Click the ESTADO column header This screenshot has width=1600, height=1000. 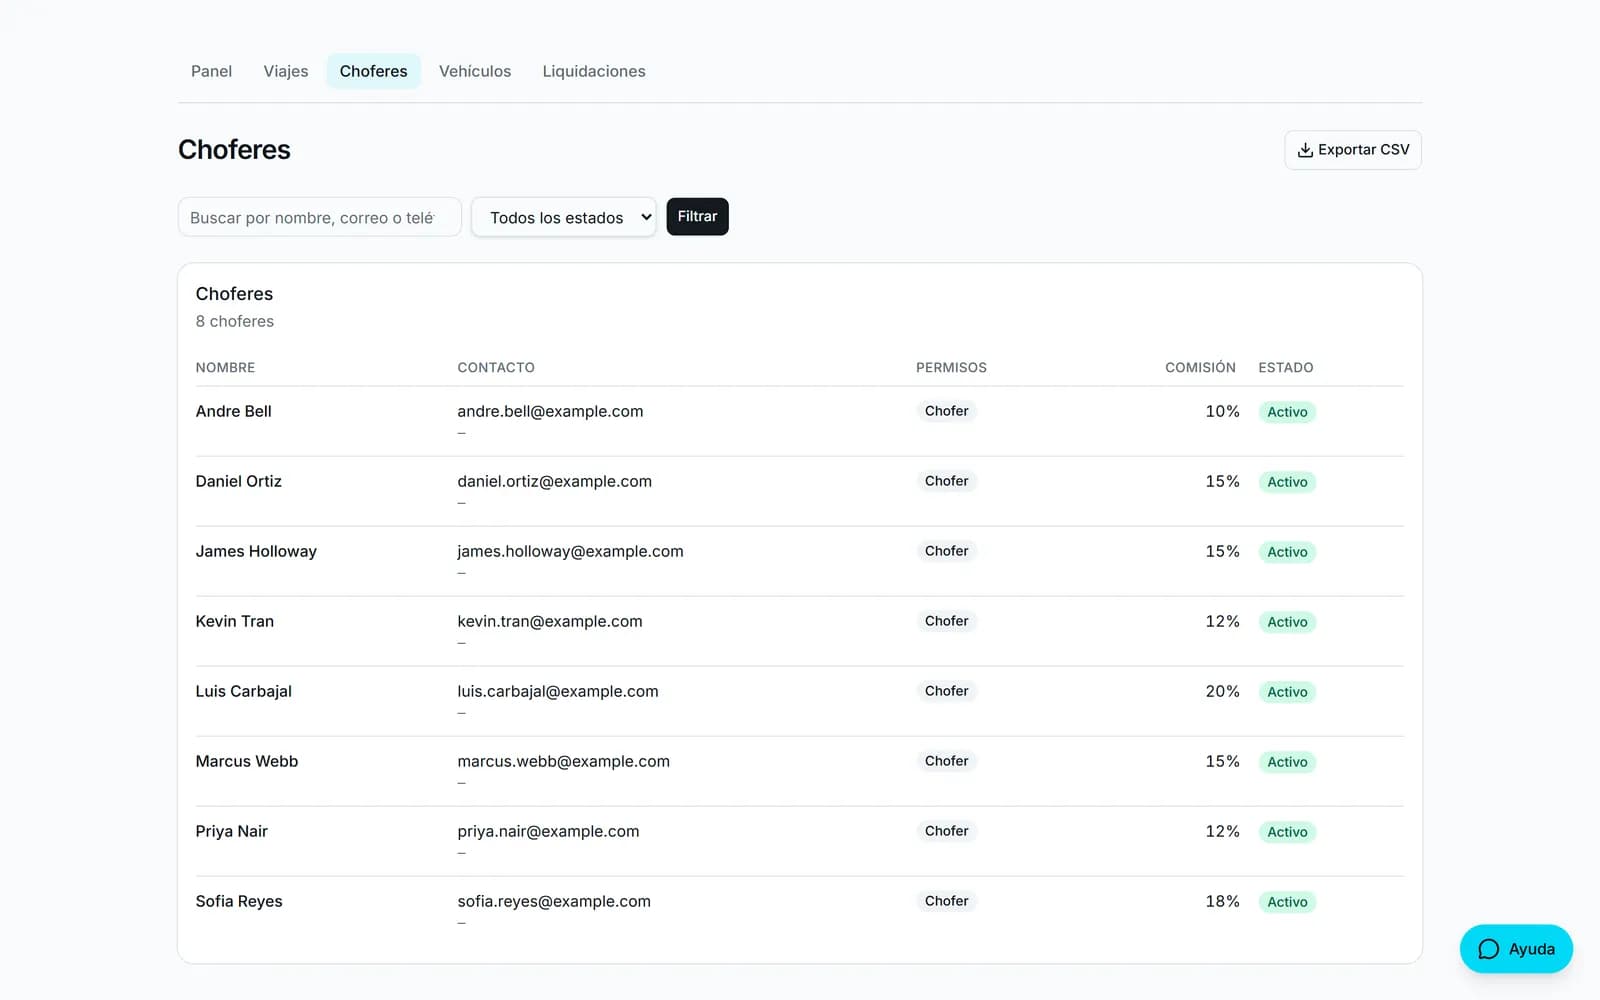(1286, 367)
